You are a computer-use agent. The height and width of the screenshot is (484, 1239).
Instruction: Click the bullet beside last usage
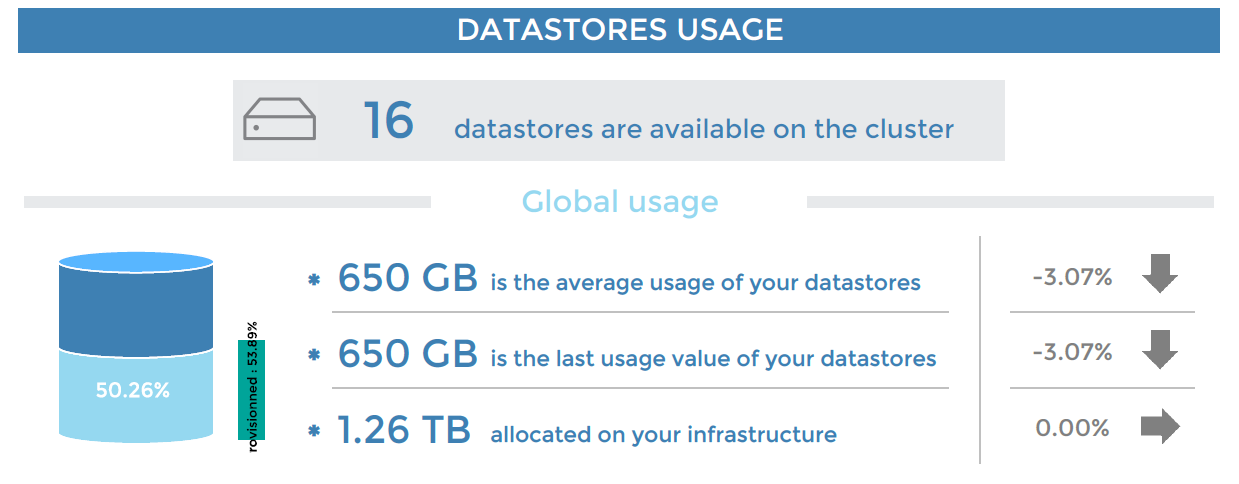pos(314,356)
